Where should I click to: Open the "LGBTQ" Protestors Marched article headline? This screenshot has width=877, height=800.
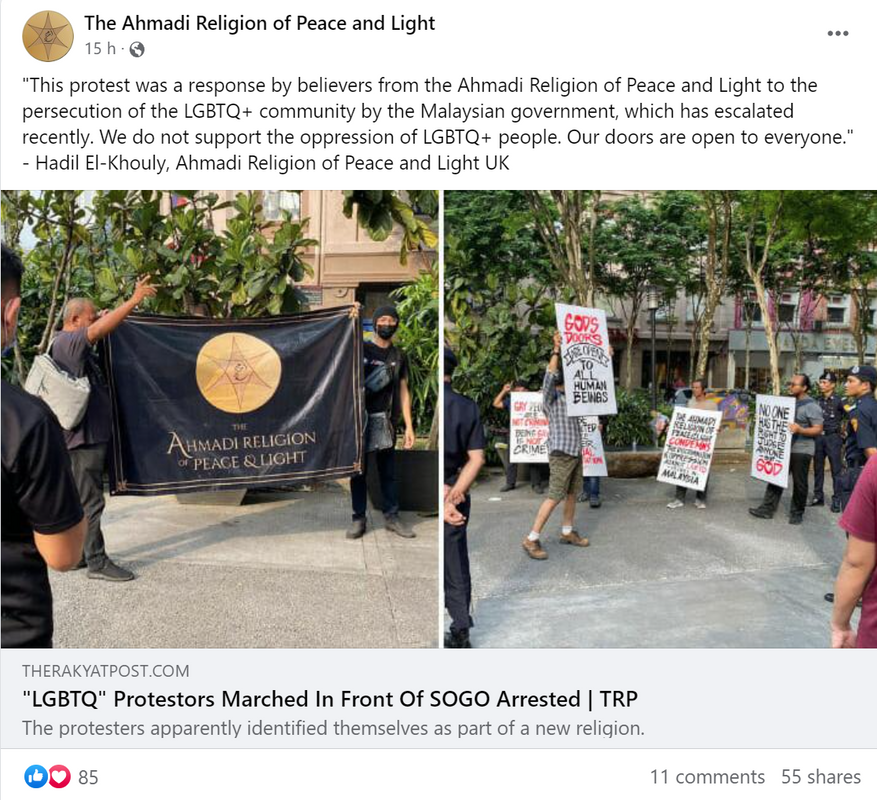click(330, 699)
